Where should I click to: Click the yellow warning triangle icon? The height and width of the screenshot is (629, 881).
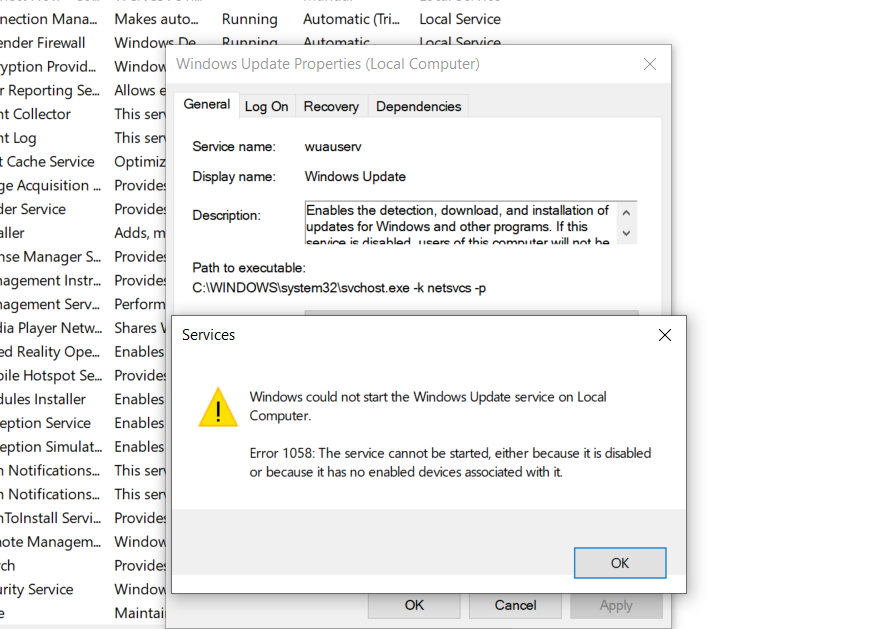click(x=218, y=407)
